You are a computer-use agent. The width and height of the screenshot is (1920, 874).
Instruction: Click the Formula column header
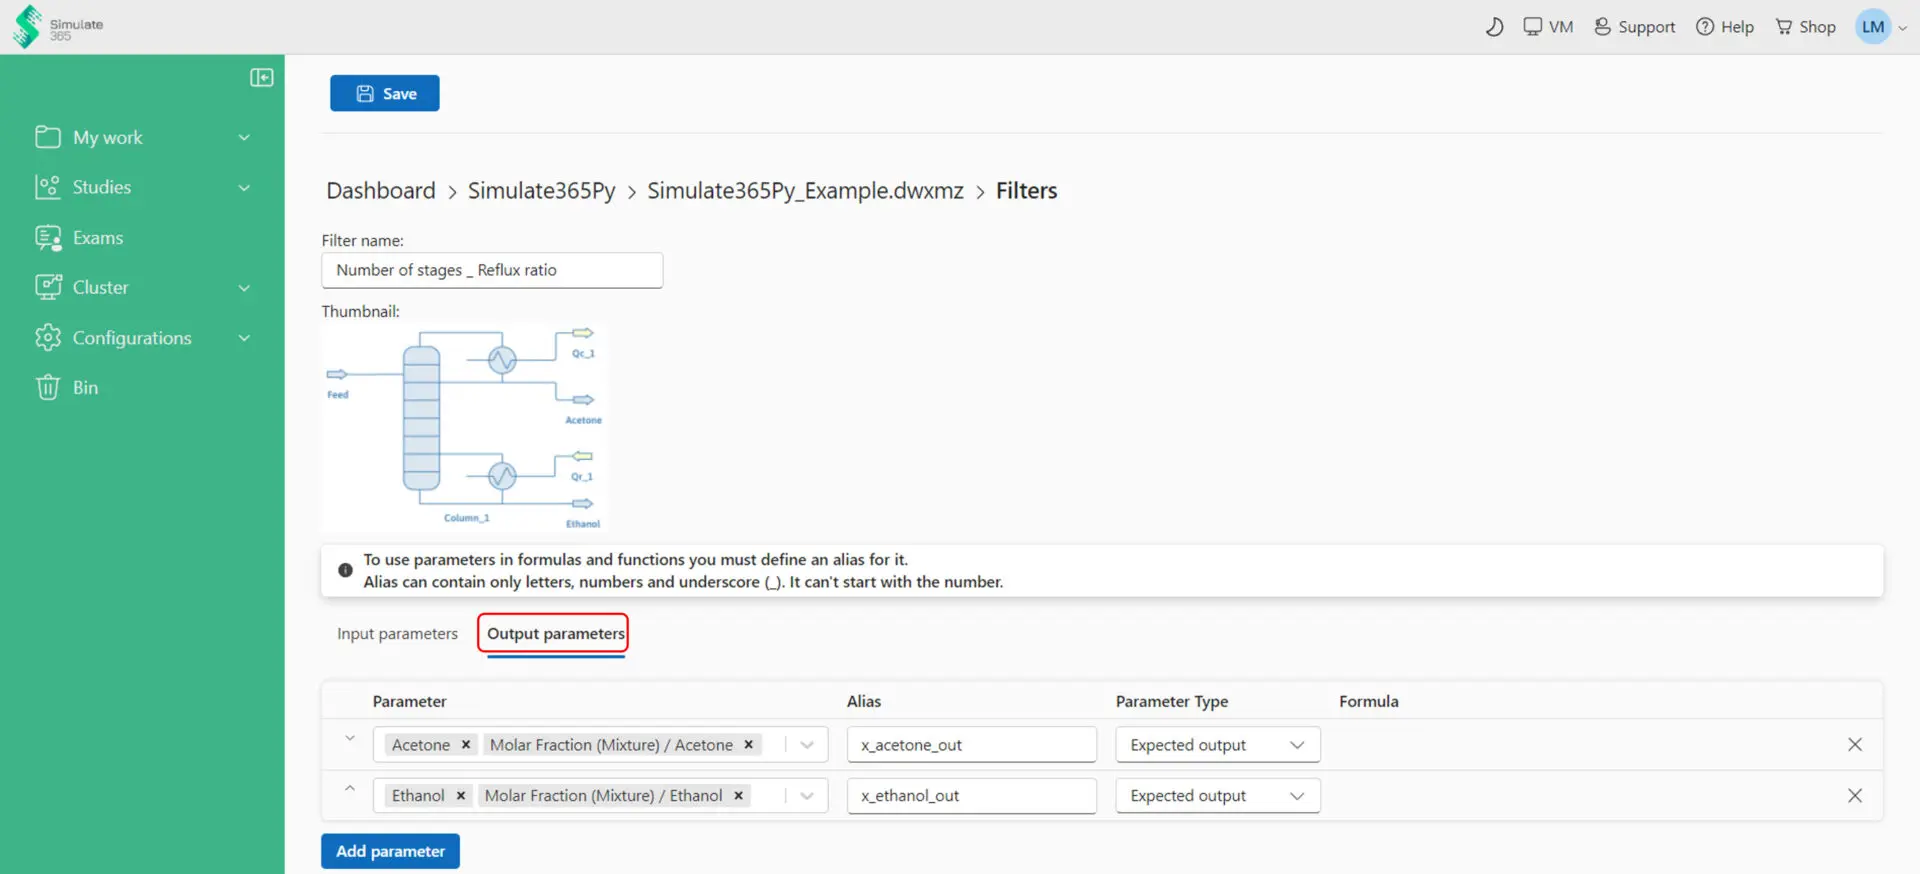pyautogui.click(x=1369, y=701)
